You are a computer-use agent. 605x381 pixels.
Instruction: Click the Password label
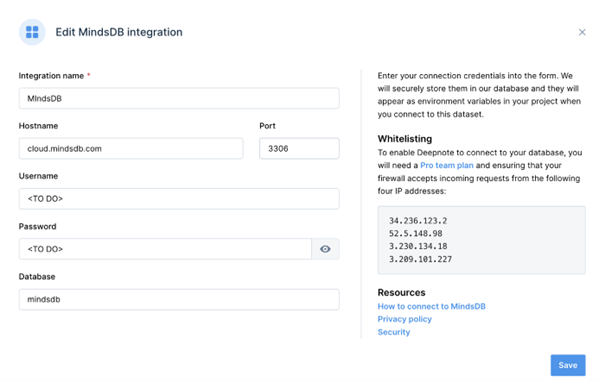37,226
